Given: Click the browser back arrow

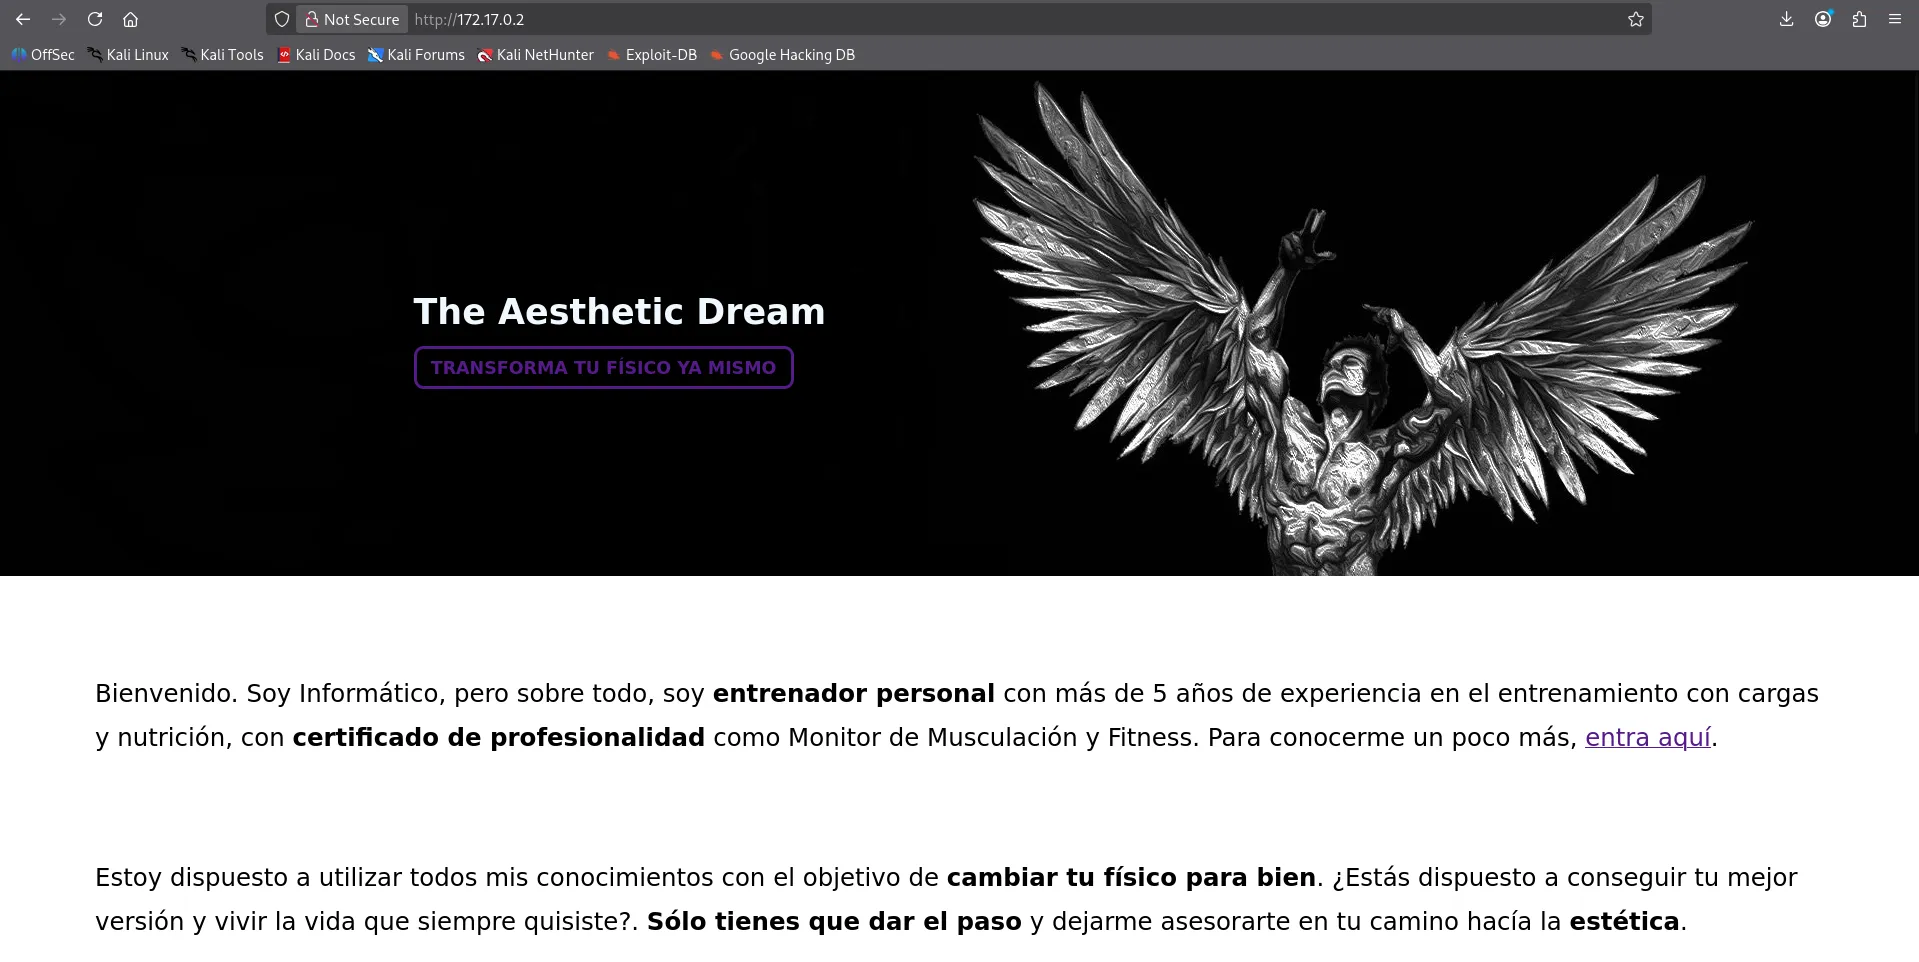Looking at the screenshot, I should point(23,19).
